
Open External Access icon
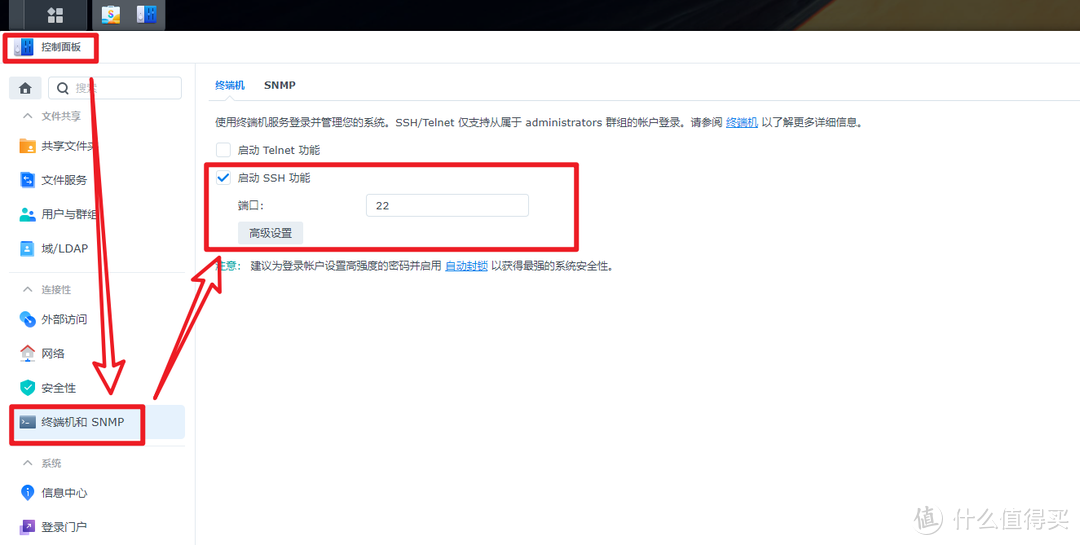(28, 320)
